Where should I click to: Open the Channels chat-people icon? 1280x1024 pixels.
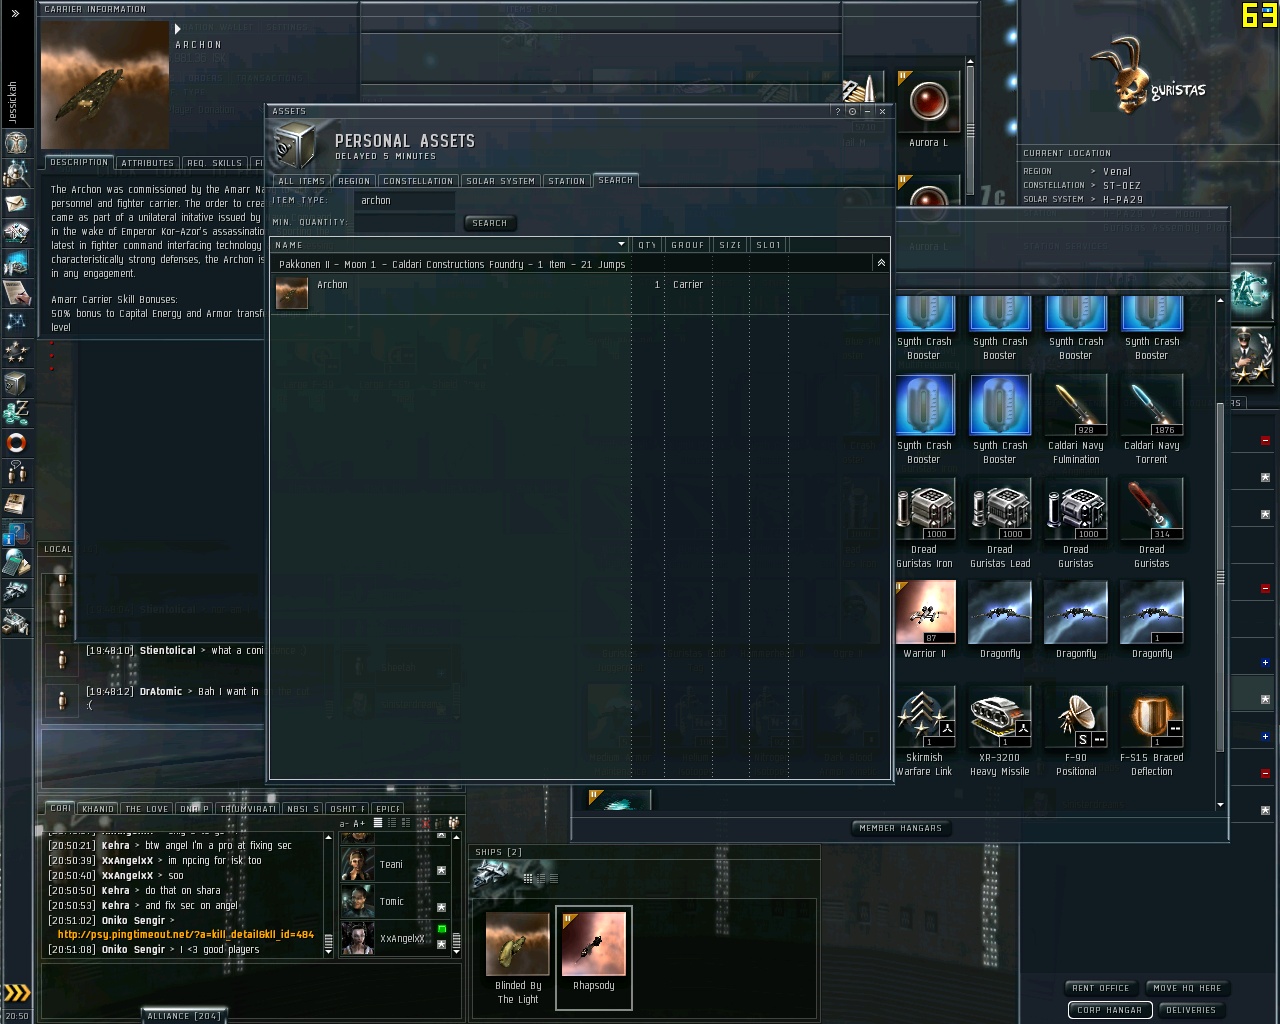16,472
